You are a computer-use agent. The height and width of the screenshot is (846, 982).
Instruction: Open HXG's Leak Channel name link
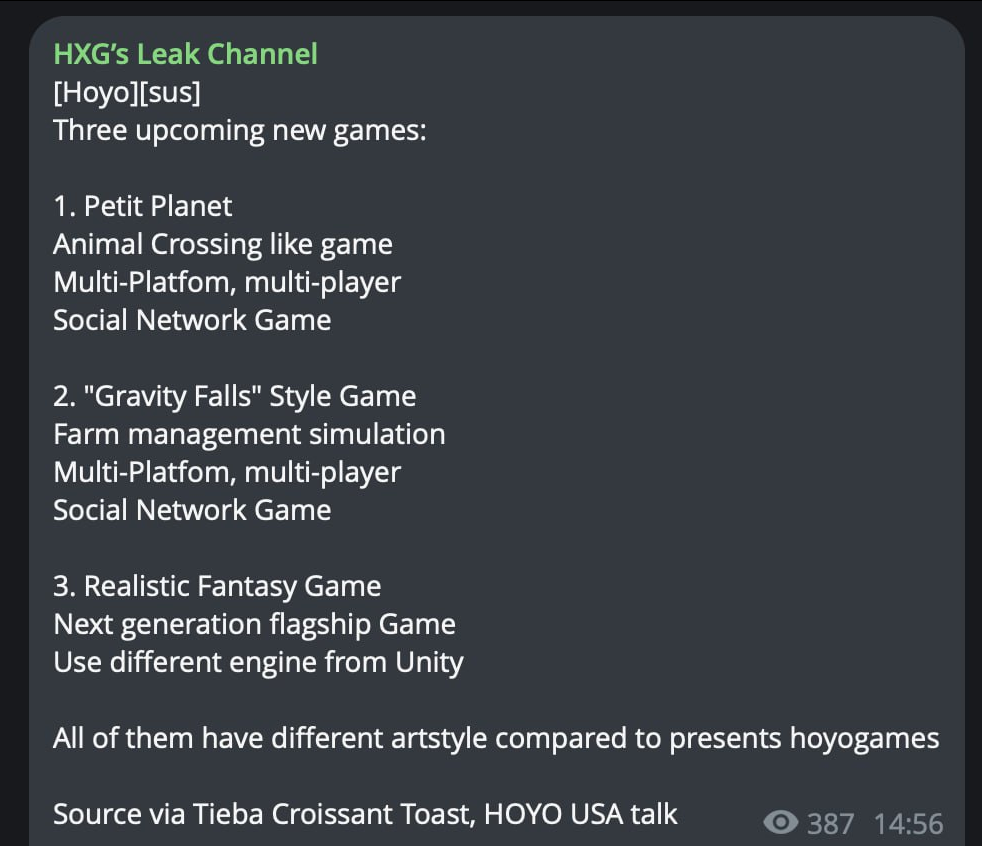tap(185, 53)
